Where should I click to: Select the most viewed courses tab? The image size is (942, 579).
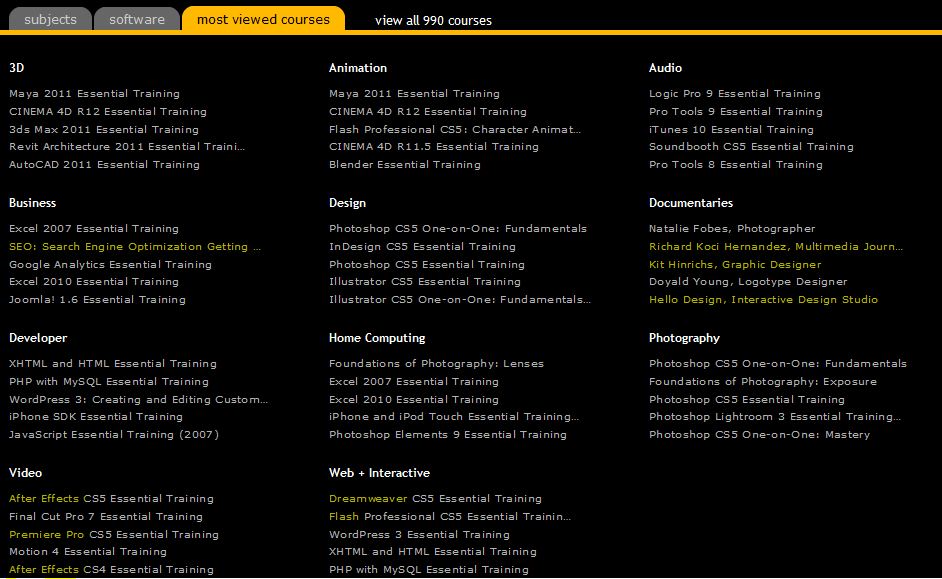point(263,19)
